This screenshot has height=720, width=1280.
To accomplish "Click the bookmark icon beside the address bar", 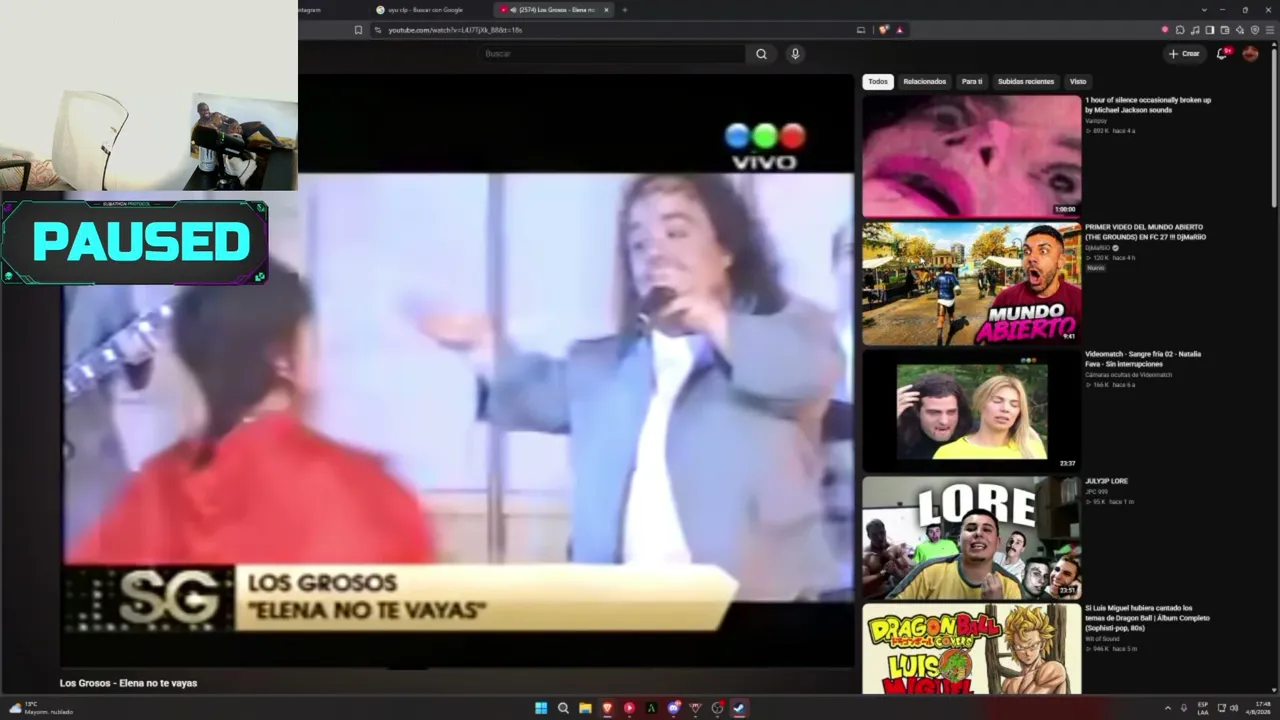I will click(358, 30).
